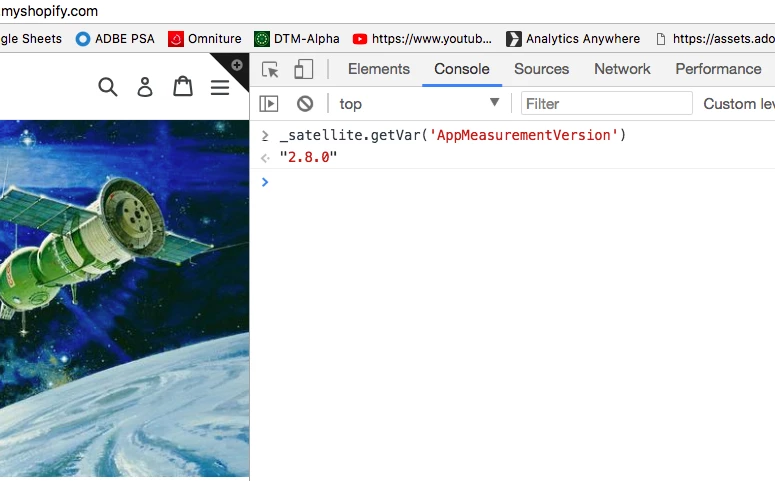Click the blue console prompt arrow
775x481 pixels.
[x=265, y=182]
